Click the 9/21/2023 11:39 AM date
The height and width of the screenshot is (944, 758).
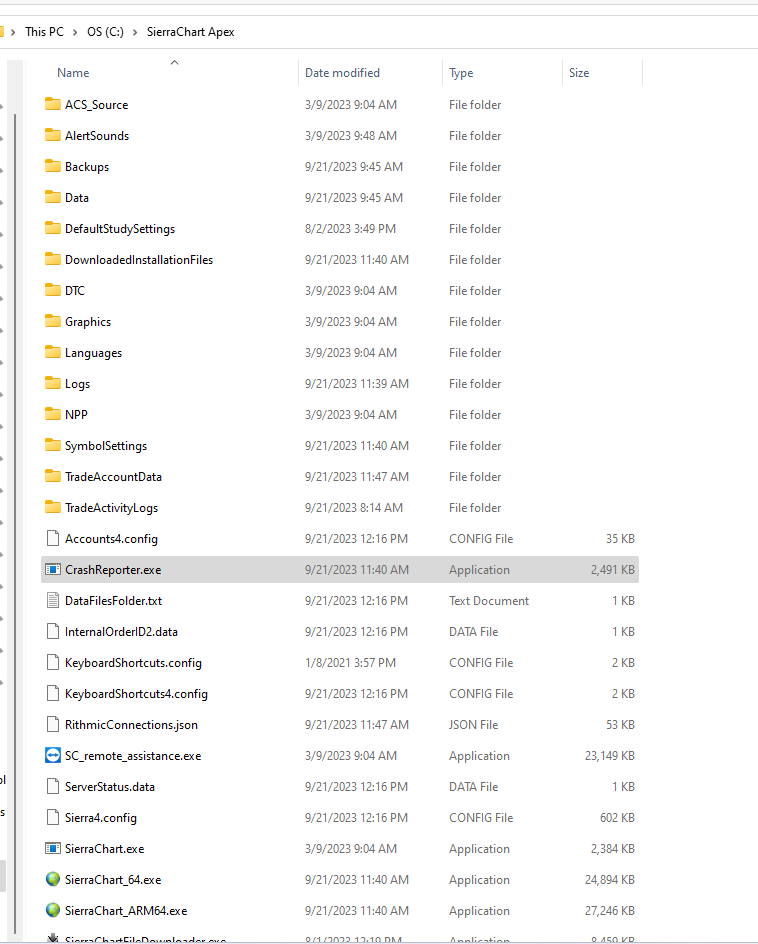(357, 384)
